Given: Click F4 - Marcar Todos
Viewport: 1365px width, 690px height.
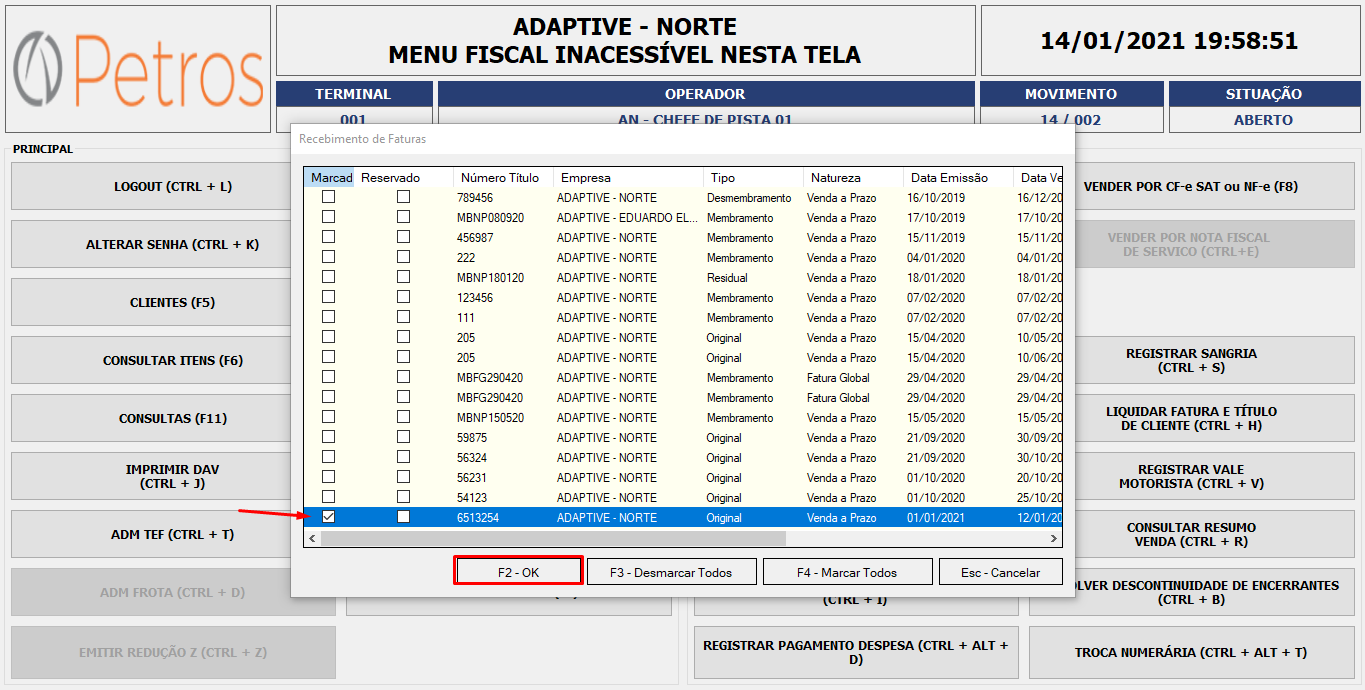Looking at the screenshot, I should tap(847, 572).
